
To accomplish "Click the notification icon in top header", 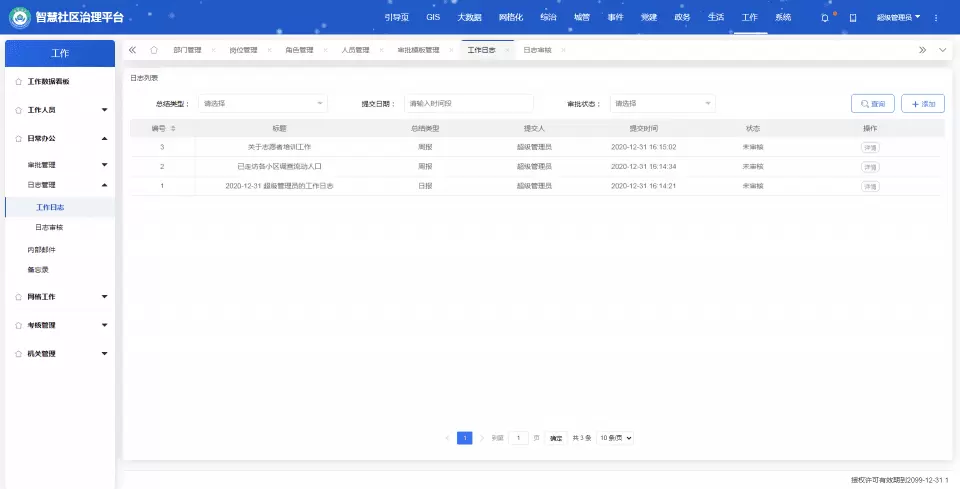I will 824,18.
